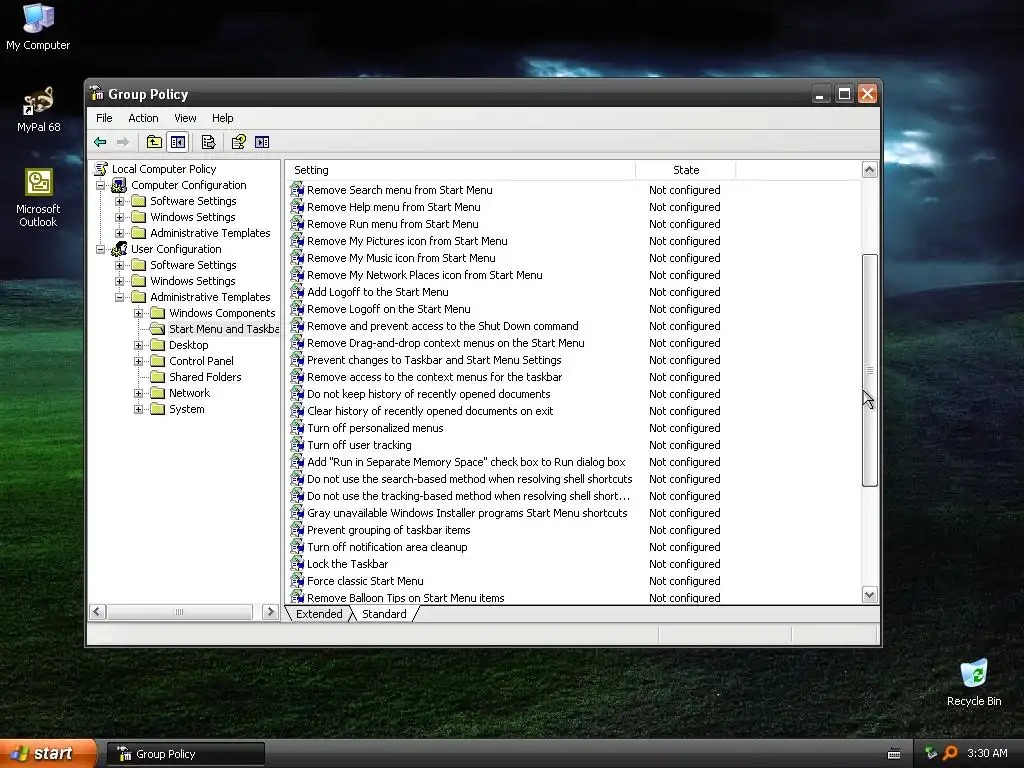Click the Local Computer Policy root icon

tap(101, 169)
